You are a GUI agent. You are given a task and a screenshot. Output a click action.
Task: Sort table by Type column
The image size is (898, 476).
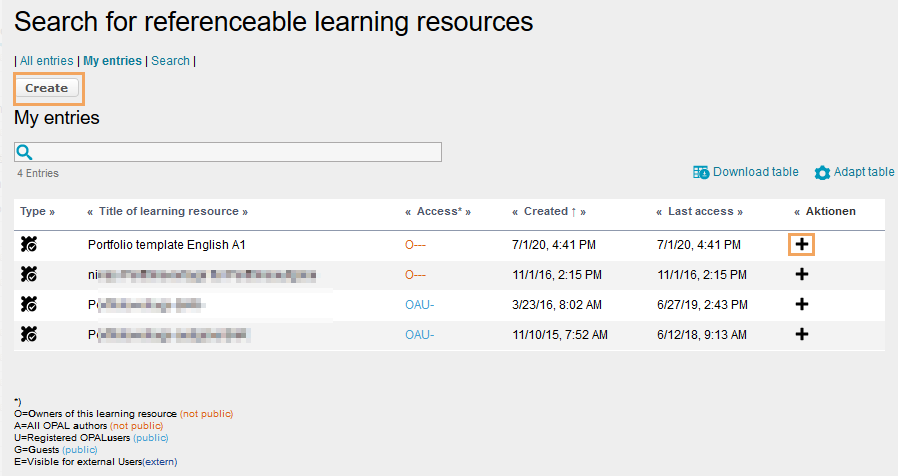pyautogui.click(x=37, y=212)
